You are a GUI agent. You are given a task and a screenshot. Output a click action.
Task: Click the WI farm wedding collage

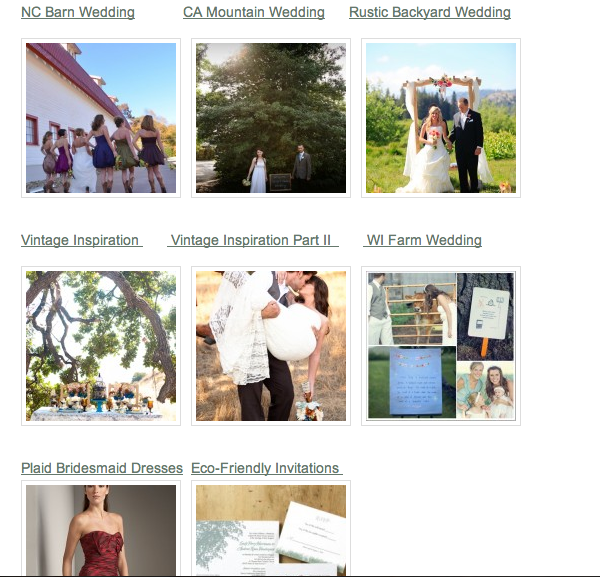pos(441,346)
